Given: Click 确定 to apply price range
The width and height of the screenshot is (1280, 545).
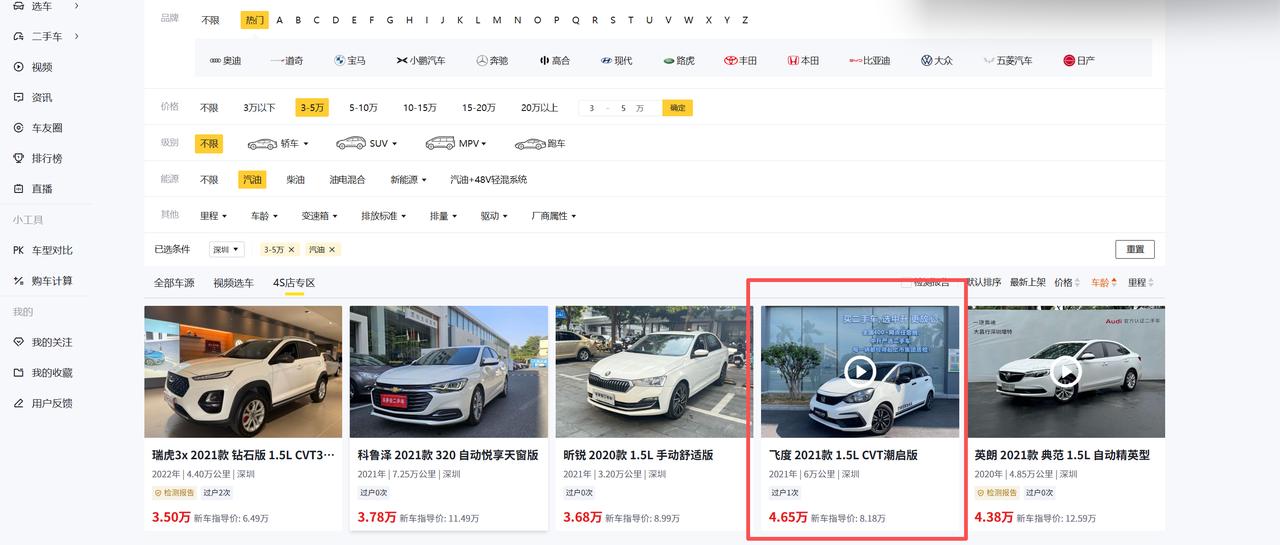Looking at the screenshot, I should (x=678, y=108).
